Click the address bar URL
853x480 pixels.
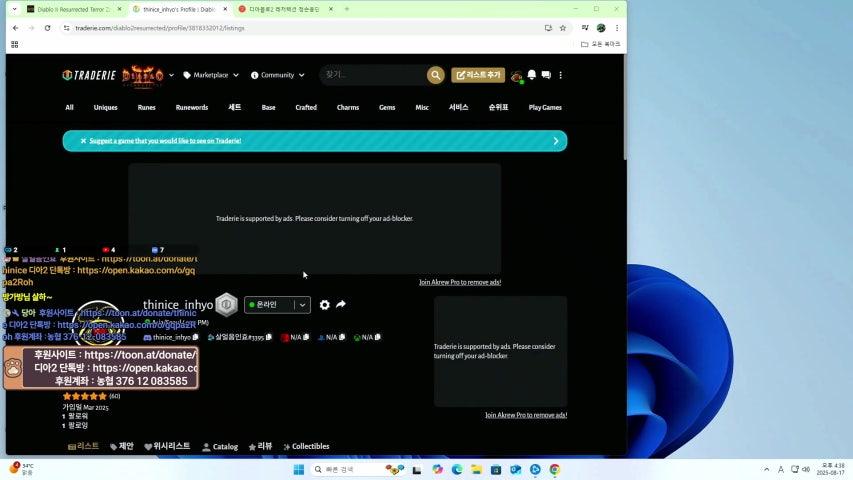[x=159, y=28]
